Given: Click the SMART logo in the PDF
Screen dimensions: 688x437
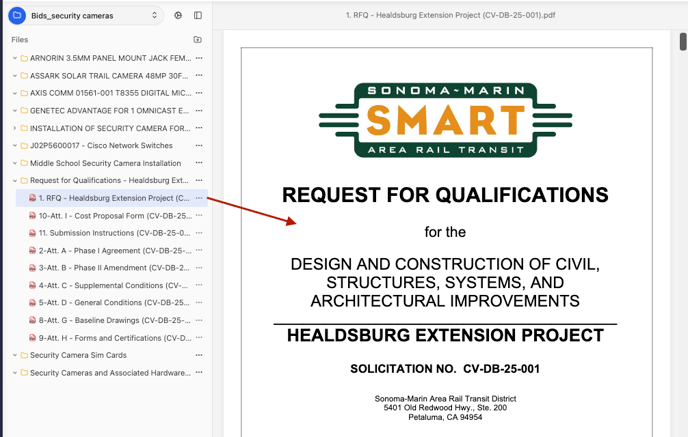Looking at the screenshot, I should point(445,120).
